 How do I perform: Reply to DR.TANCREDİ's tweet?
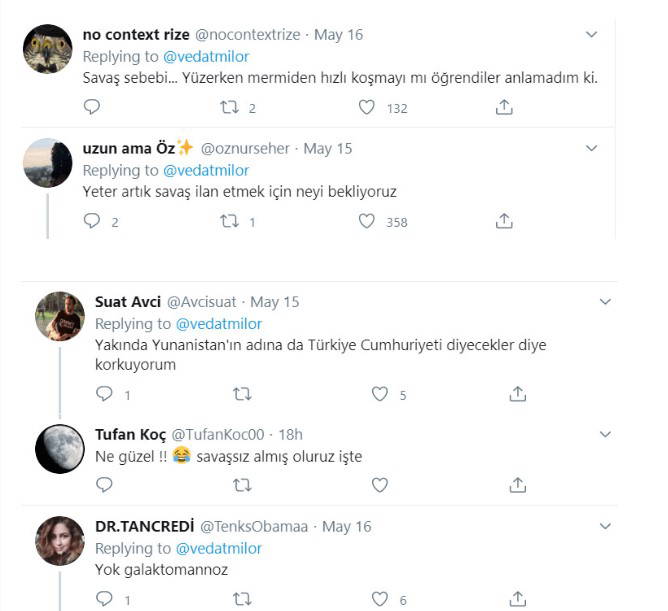point(104,599)
